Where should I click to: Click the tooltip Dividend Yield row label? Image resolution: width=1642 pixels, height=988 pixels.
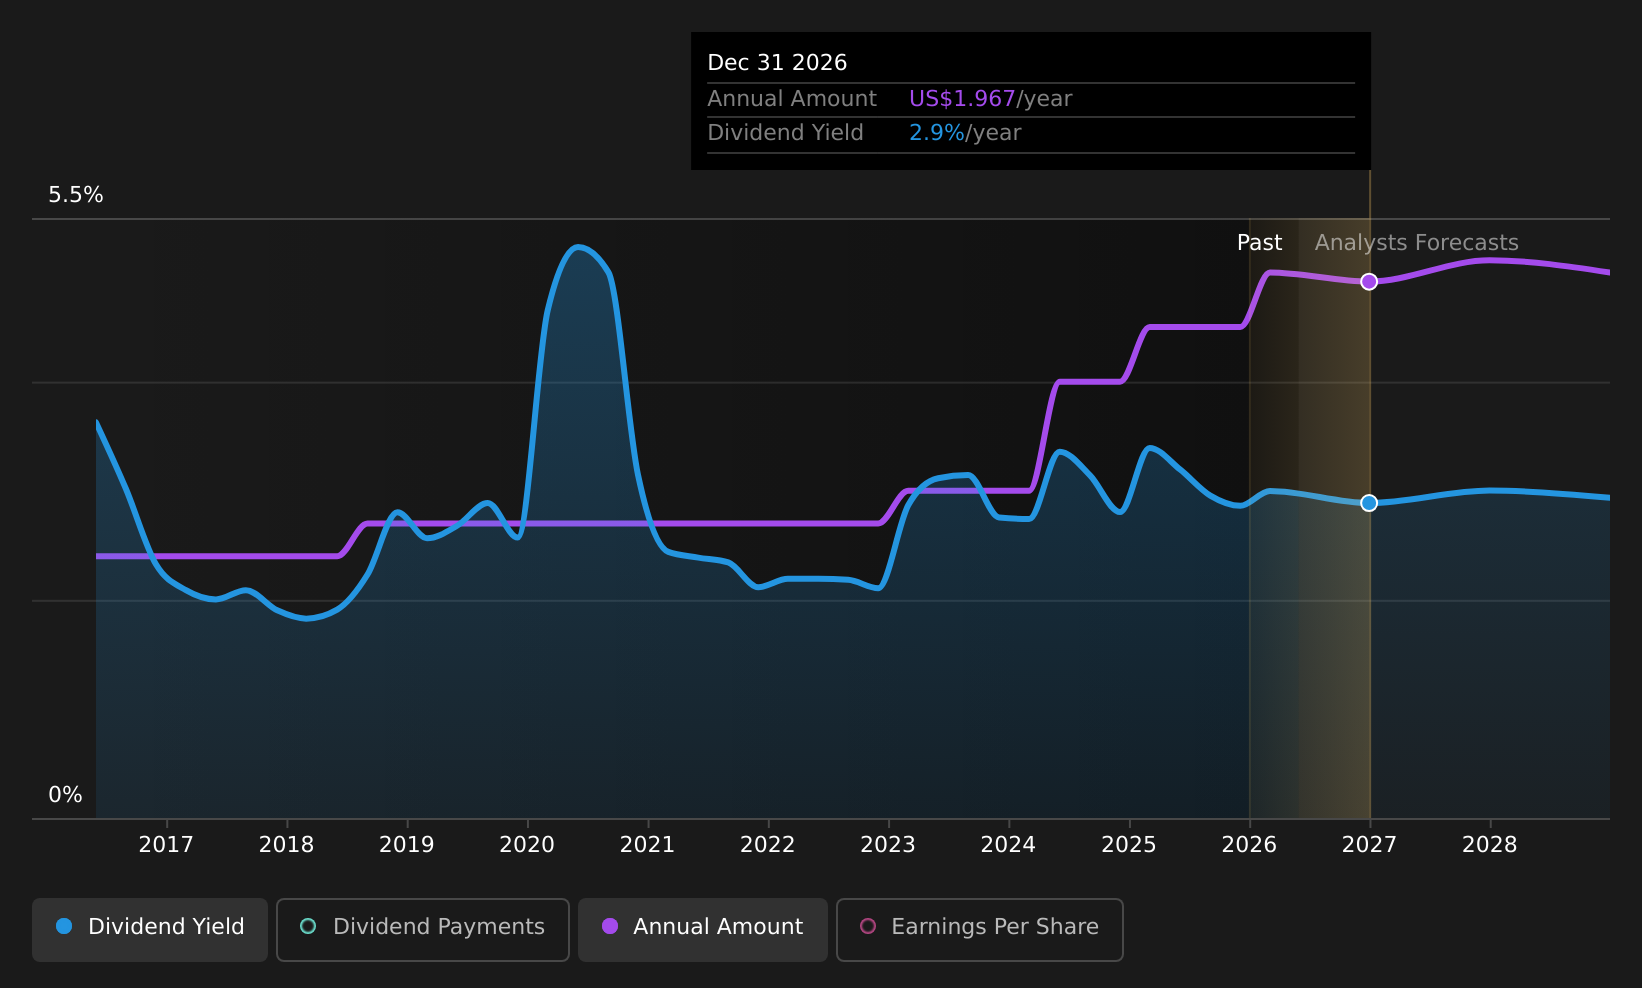[785, 133]
